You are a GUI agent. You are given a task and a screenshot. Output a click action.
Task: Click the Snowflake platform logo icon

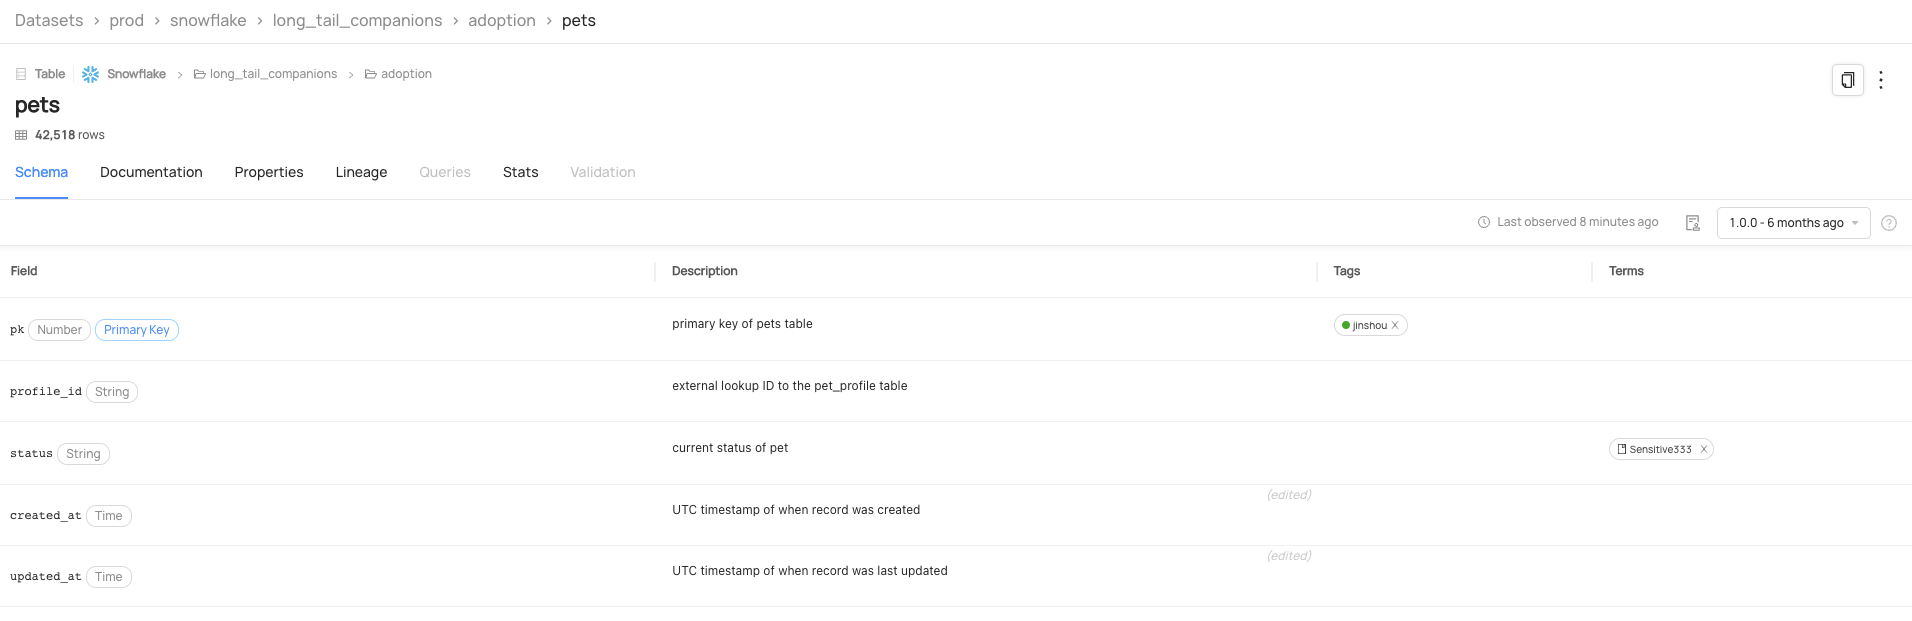90,74
